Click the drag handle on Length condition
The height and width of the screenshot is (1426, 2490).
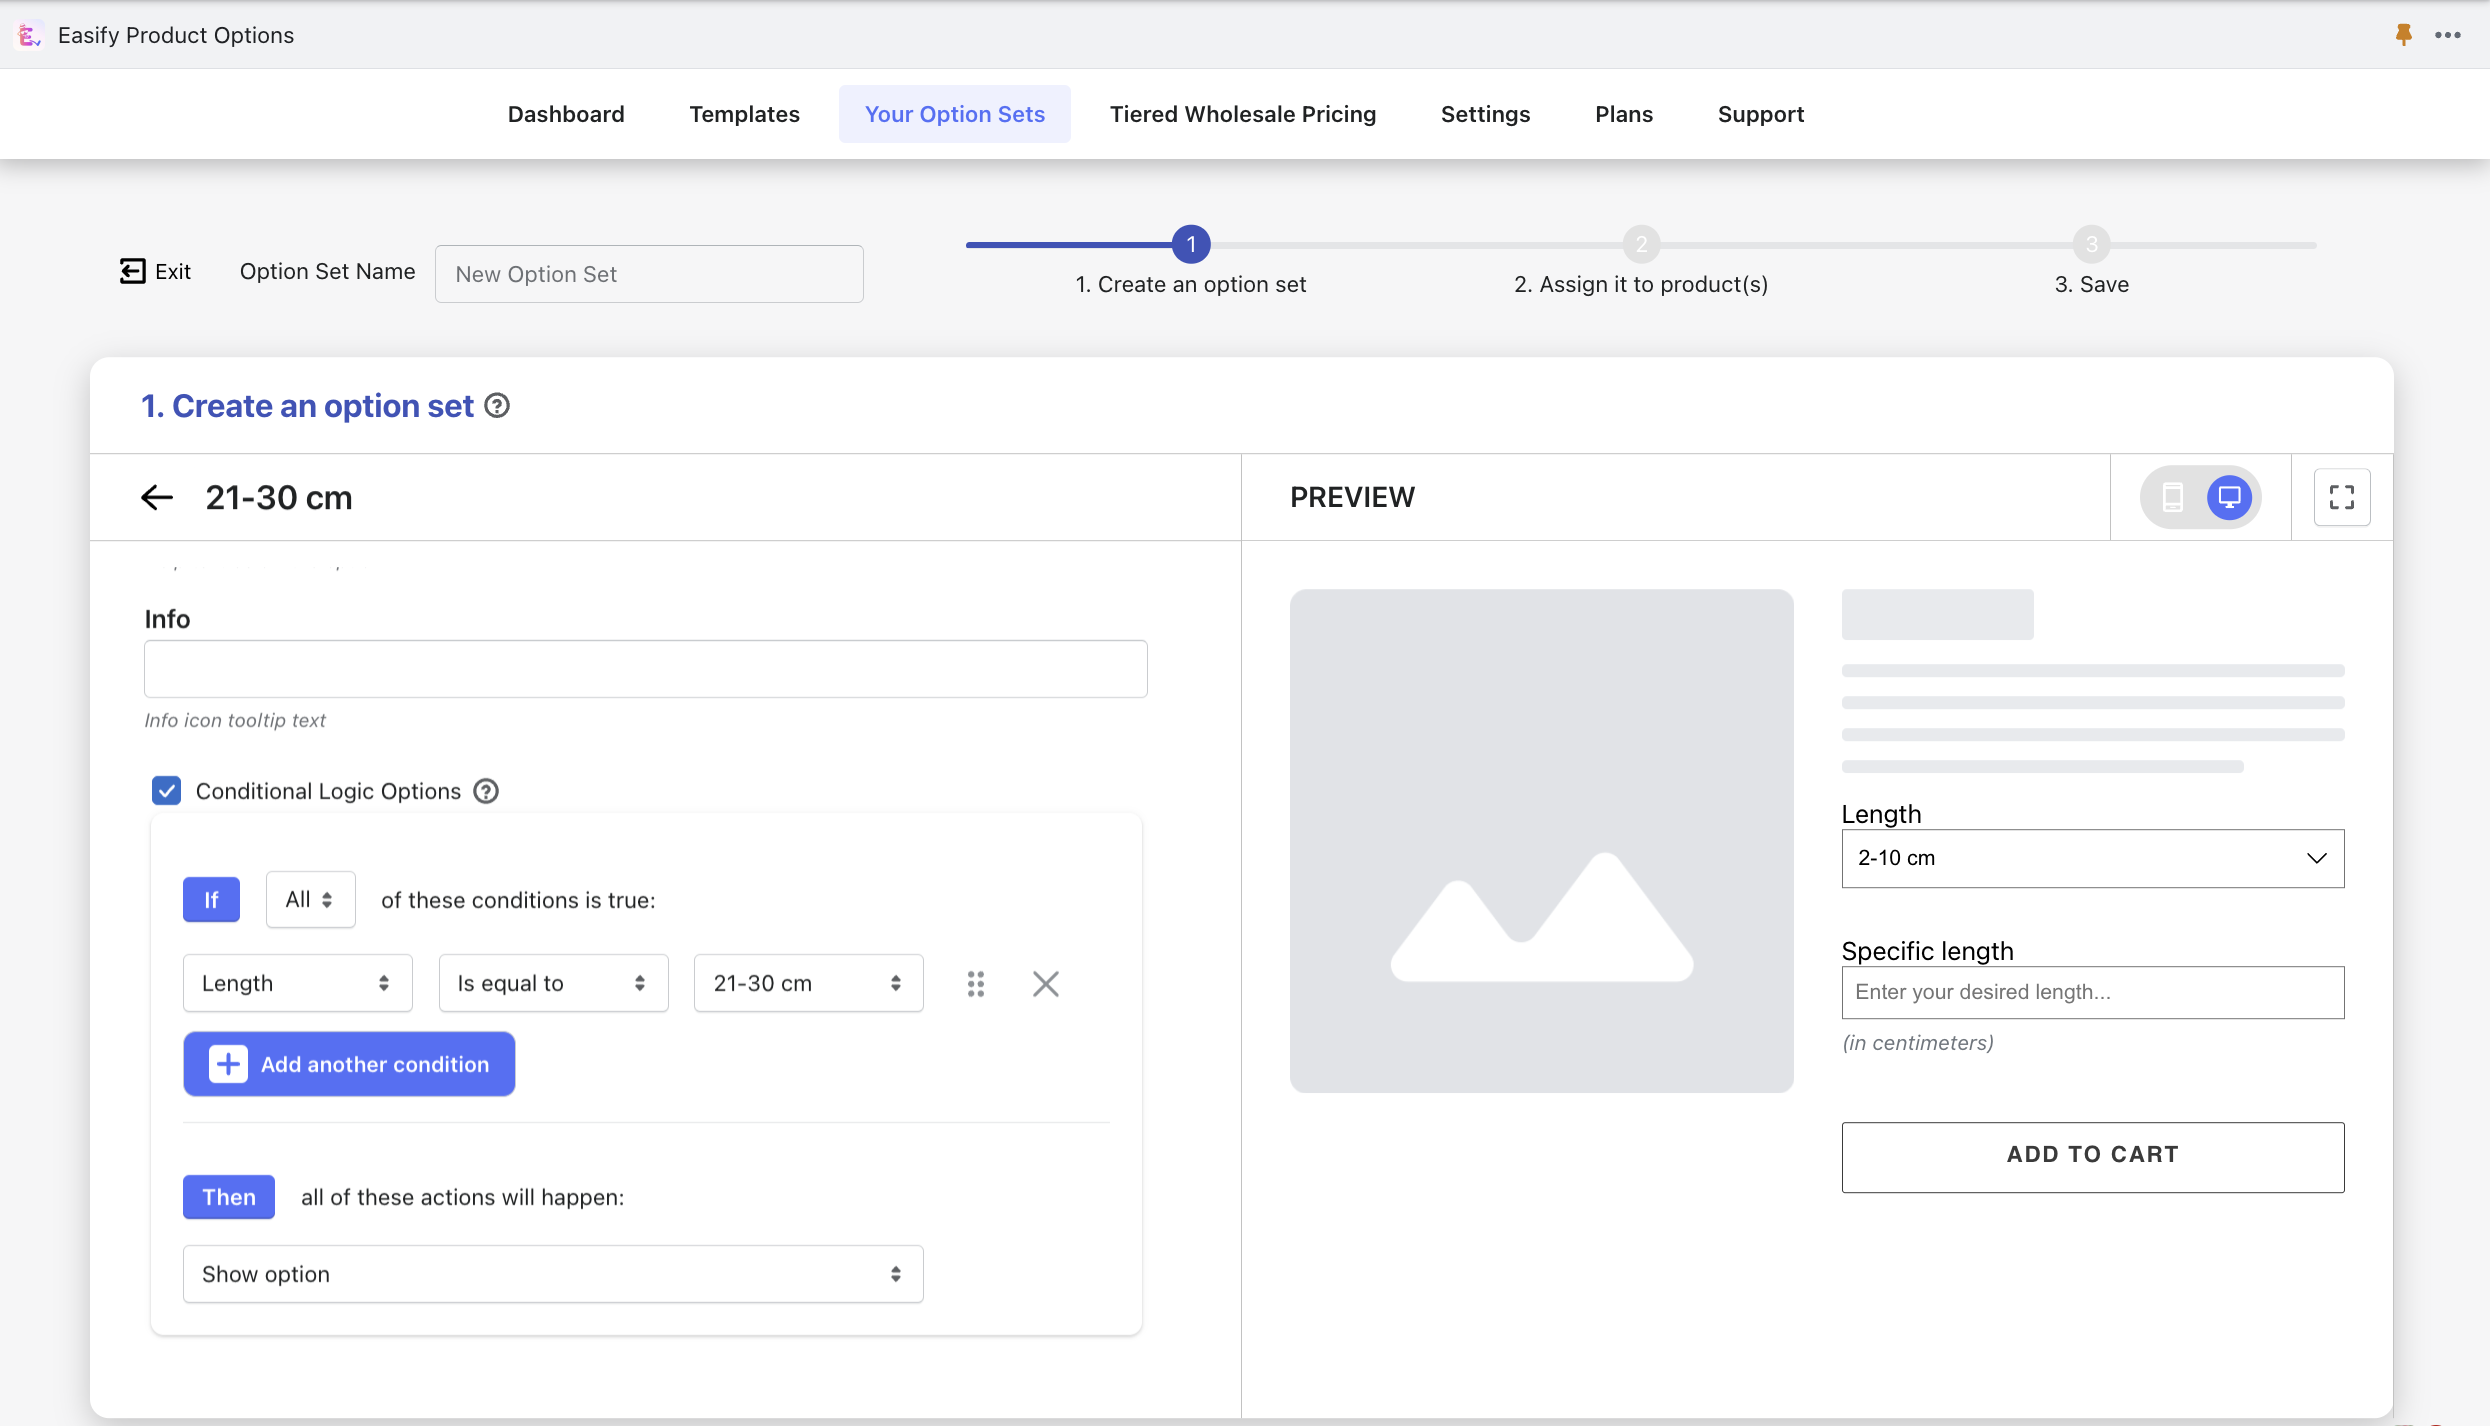tap(976, 984)
